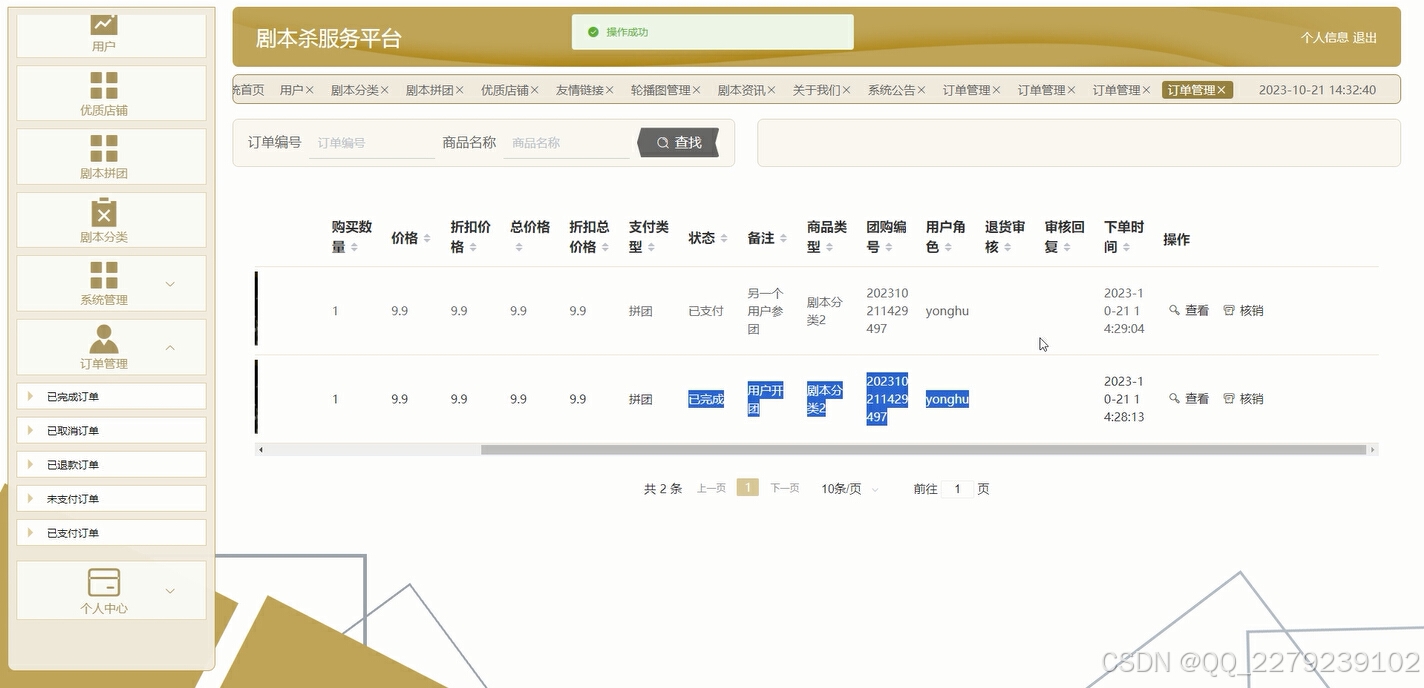
Task: Toggle ascending sort on 价格 column
Action: click(x=426, y=233)
